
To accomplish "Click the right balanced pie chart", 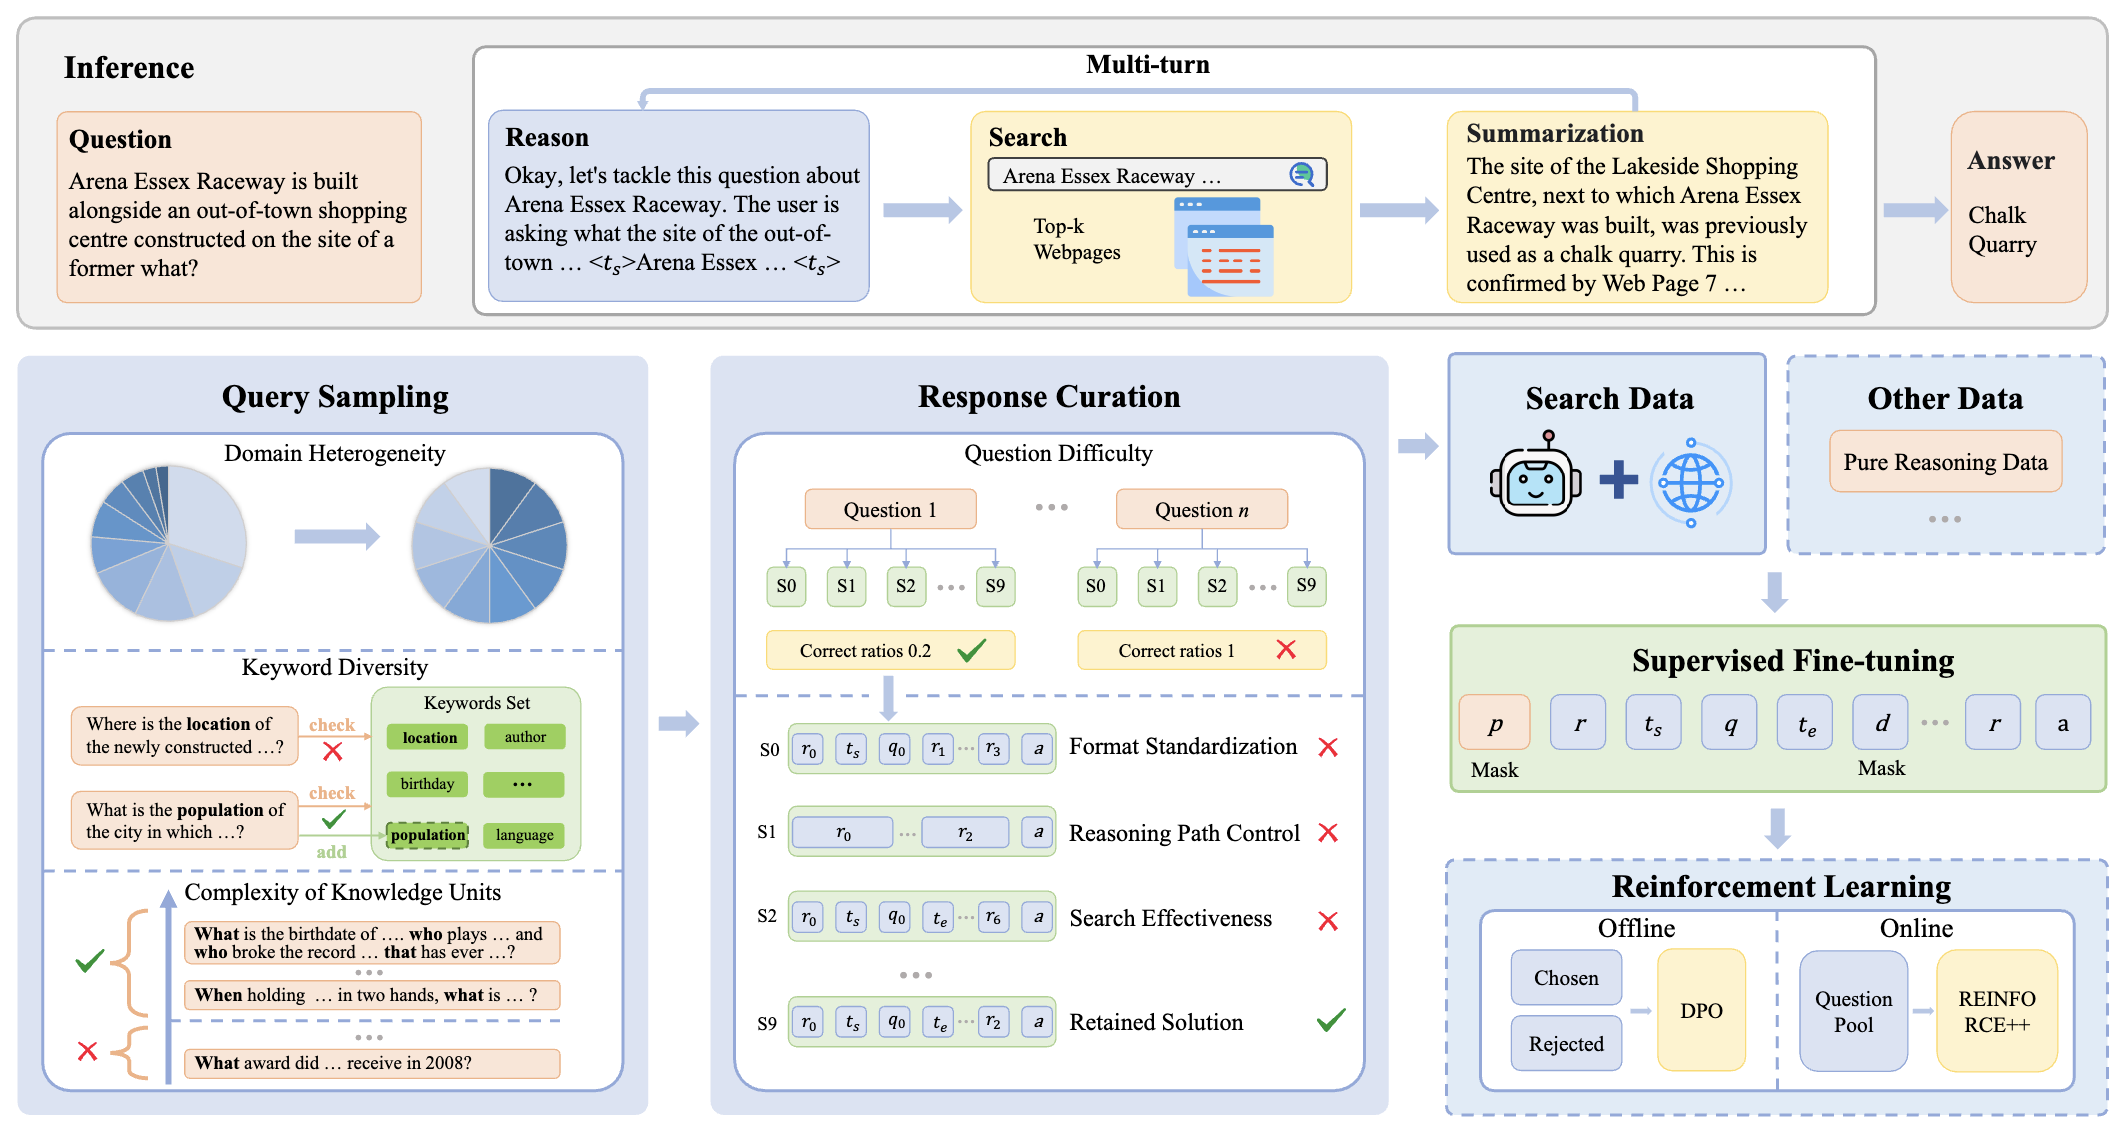I will point(489,545).
